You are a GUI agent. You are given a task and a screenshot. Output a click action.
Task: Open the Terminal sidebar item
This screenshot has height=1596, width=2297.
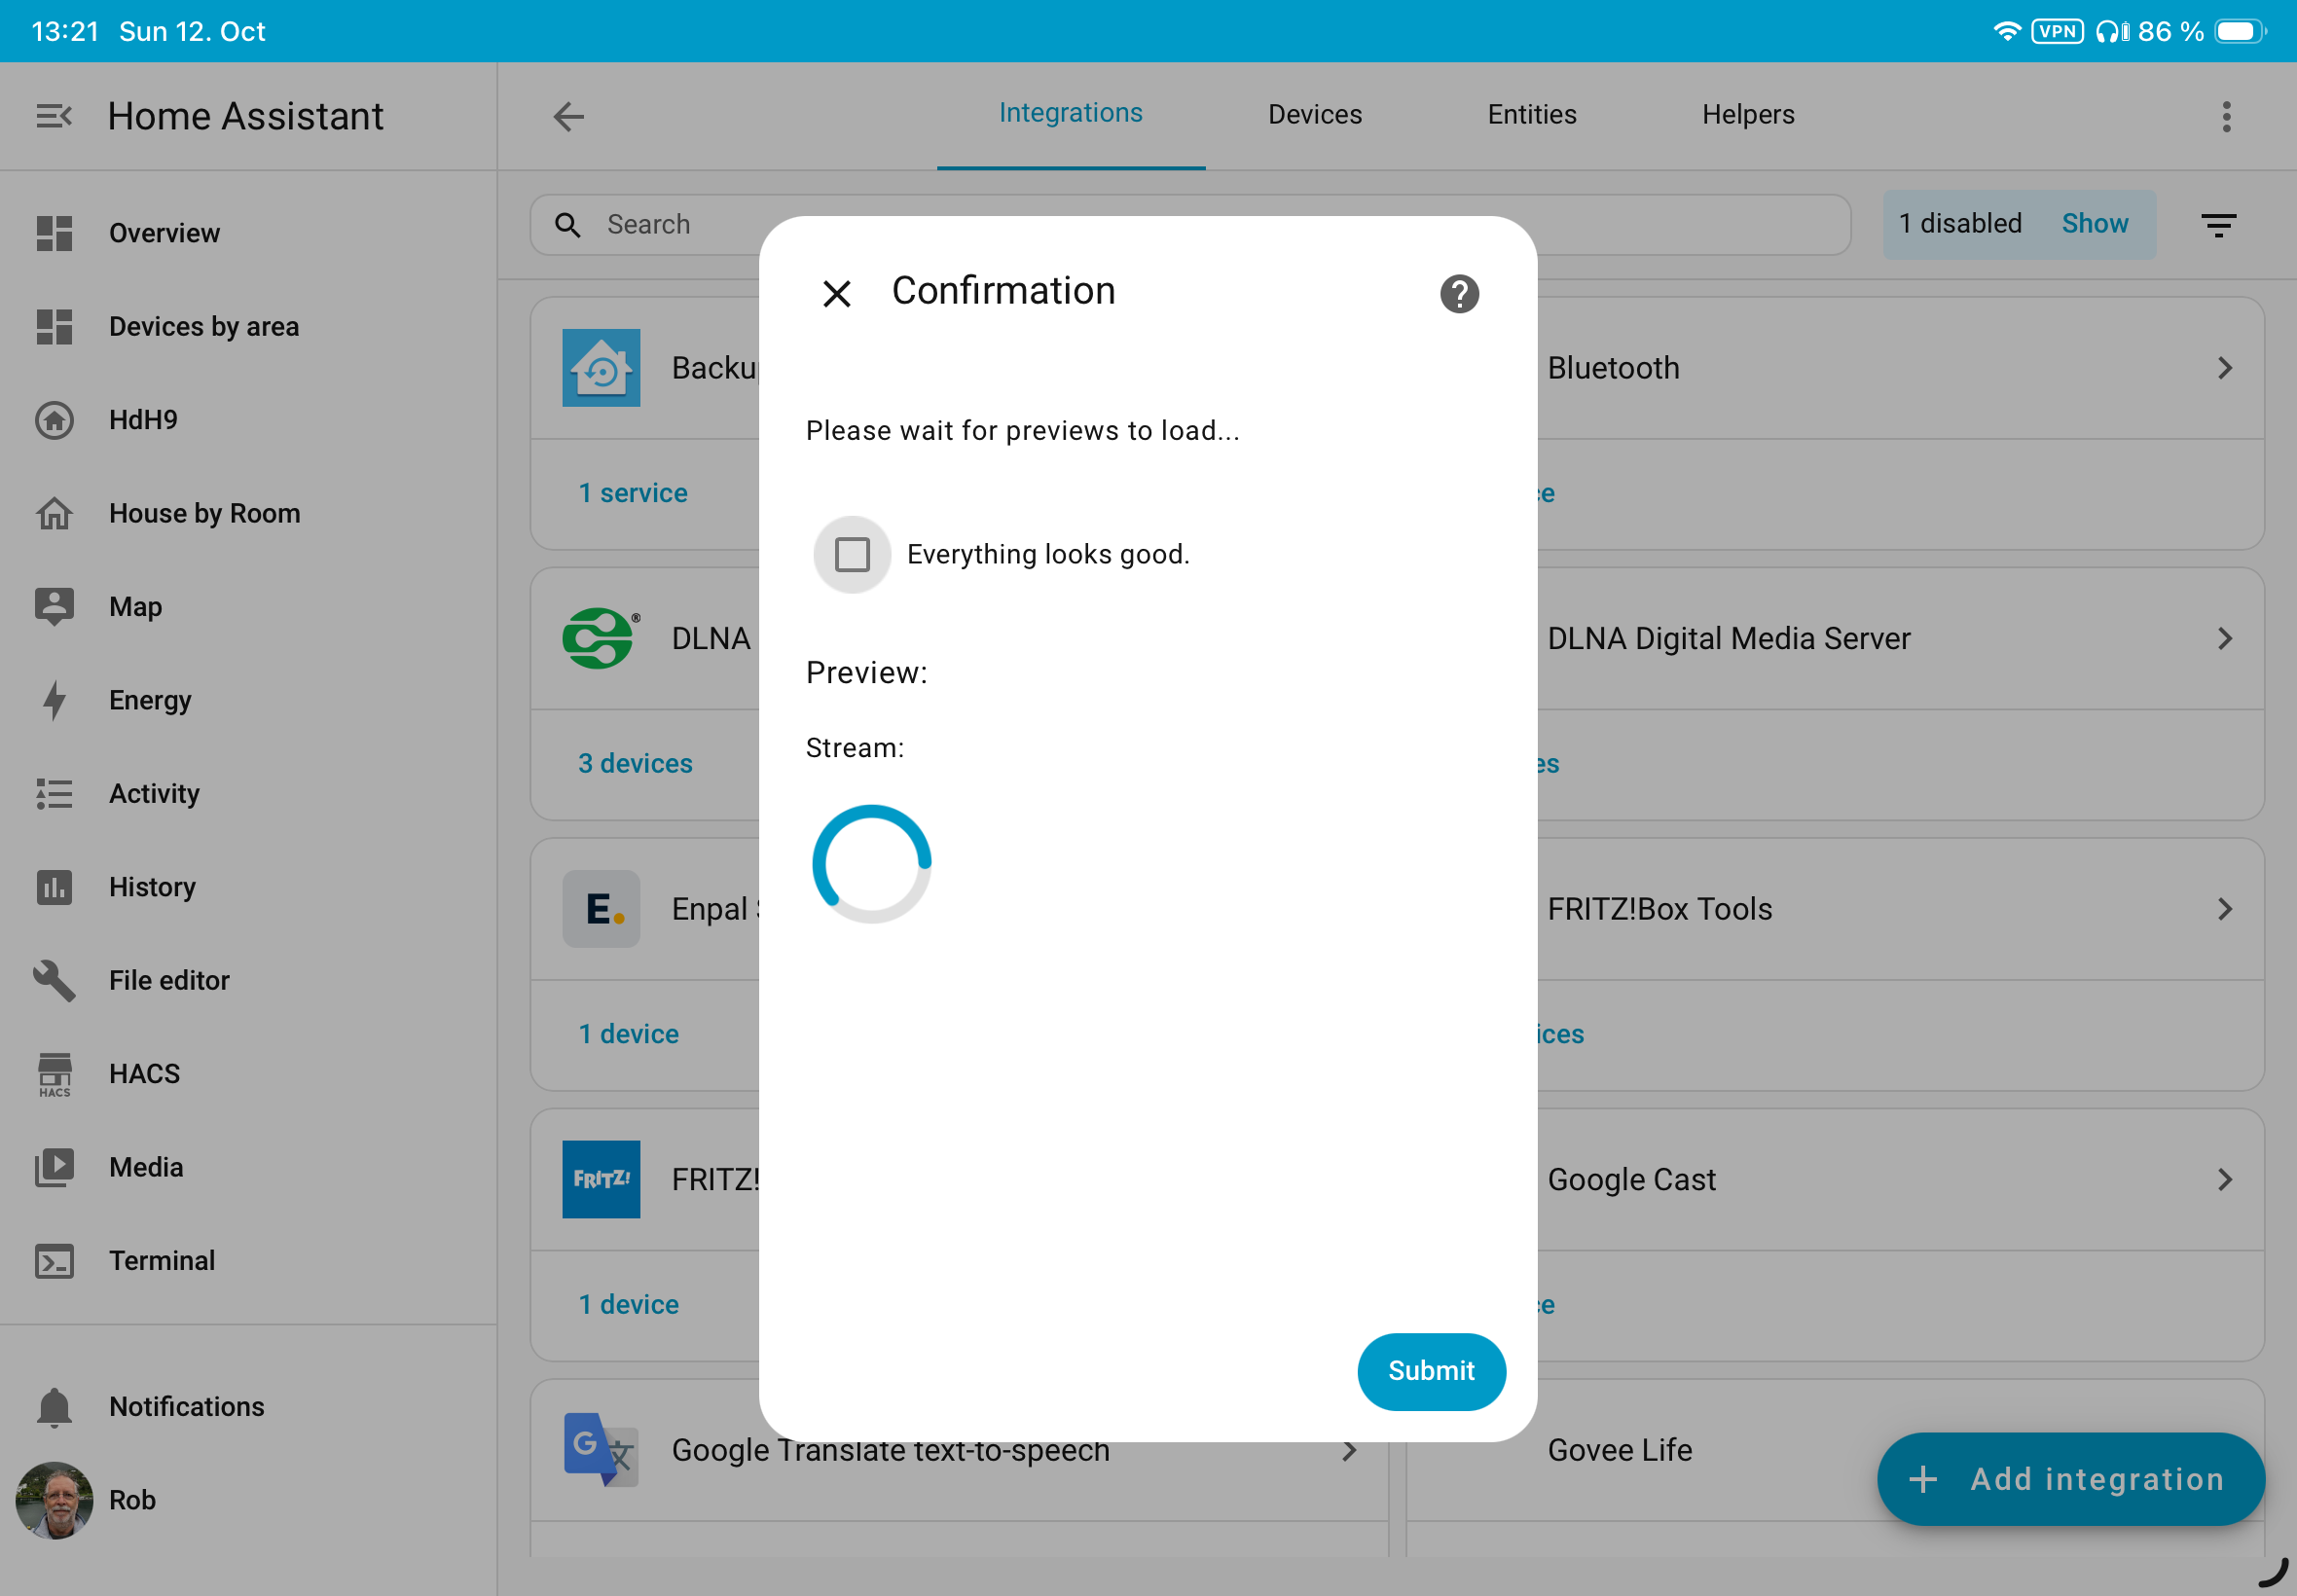point(161,1261)
